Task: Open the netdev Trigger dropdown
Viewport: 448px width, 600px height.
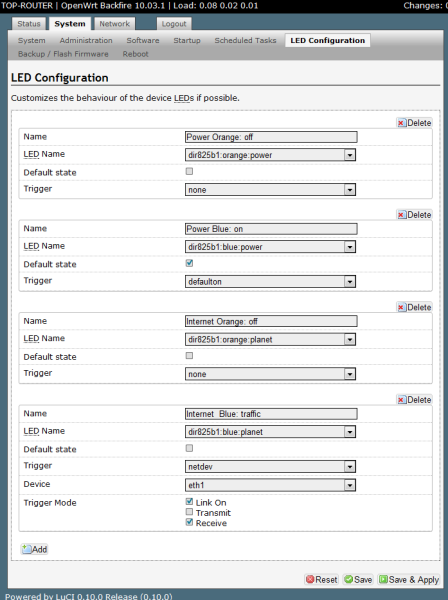Action: tap(270, 466)
